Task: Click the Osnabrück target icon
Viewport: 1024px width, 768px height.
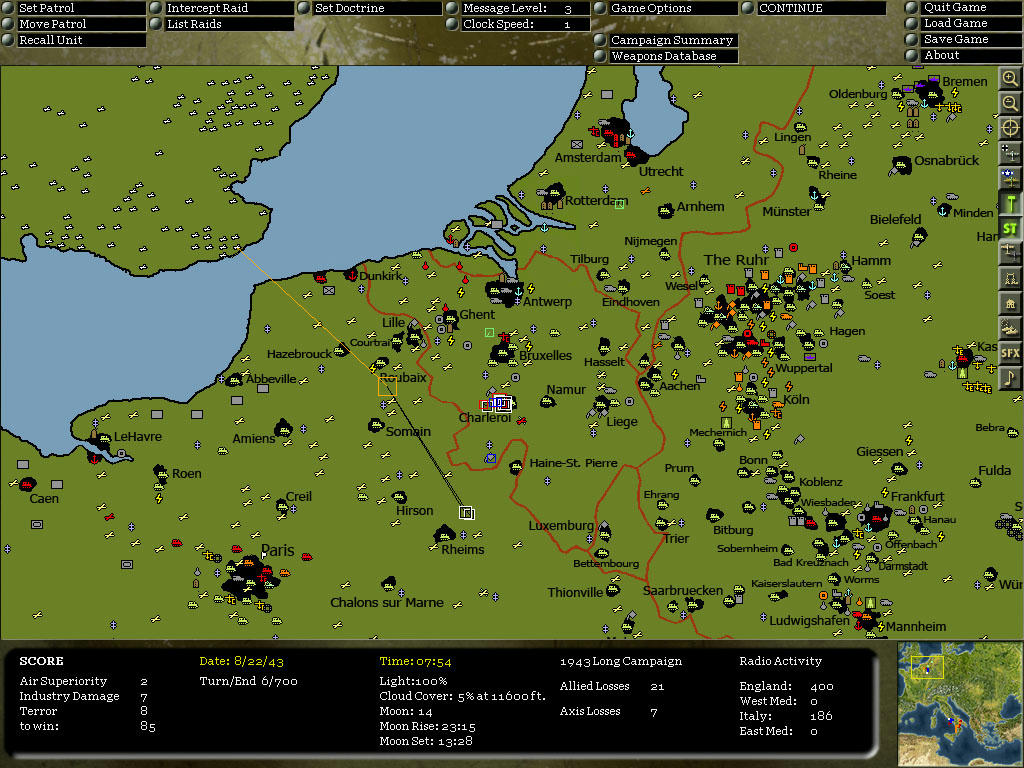Action: [903, 165]
